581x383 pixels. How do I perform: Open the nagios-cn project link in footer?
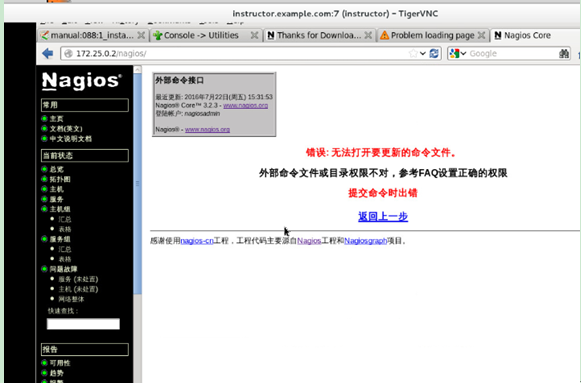pyautogui.click(x=197, y=241)
